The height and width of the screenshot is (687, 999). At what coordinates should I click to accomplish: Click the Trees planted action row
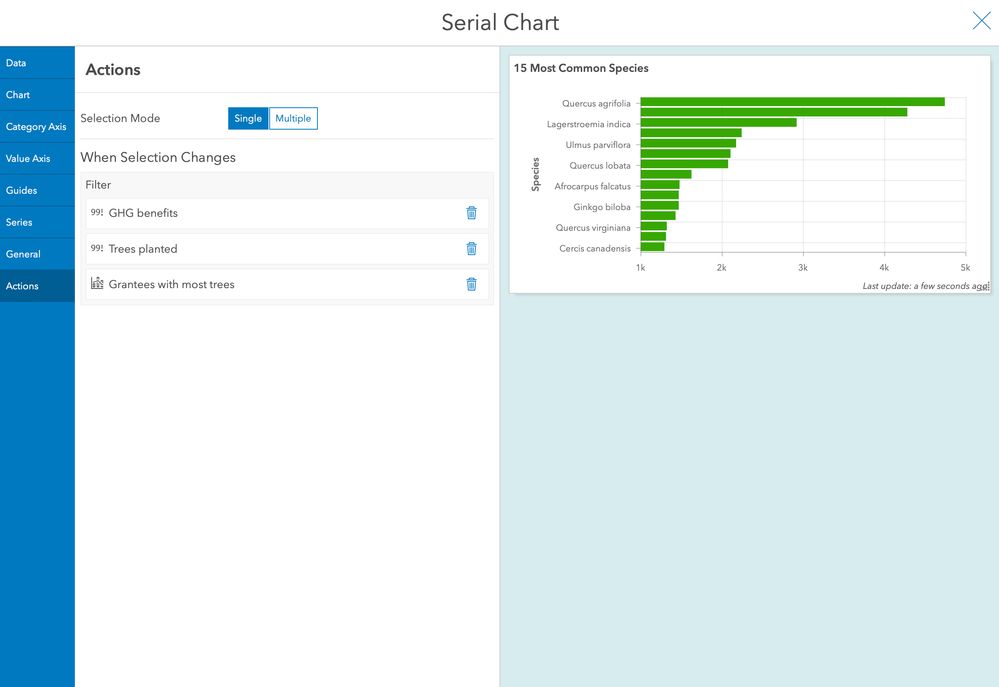287,249
